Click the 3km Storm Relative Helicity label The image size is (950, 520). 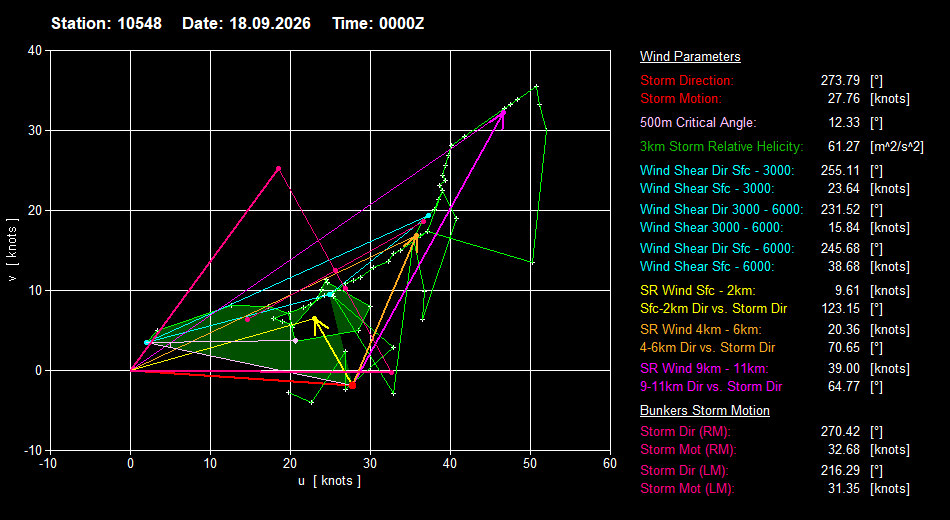722,147
